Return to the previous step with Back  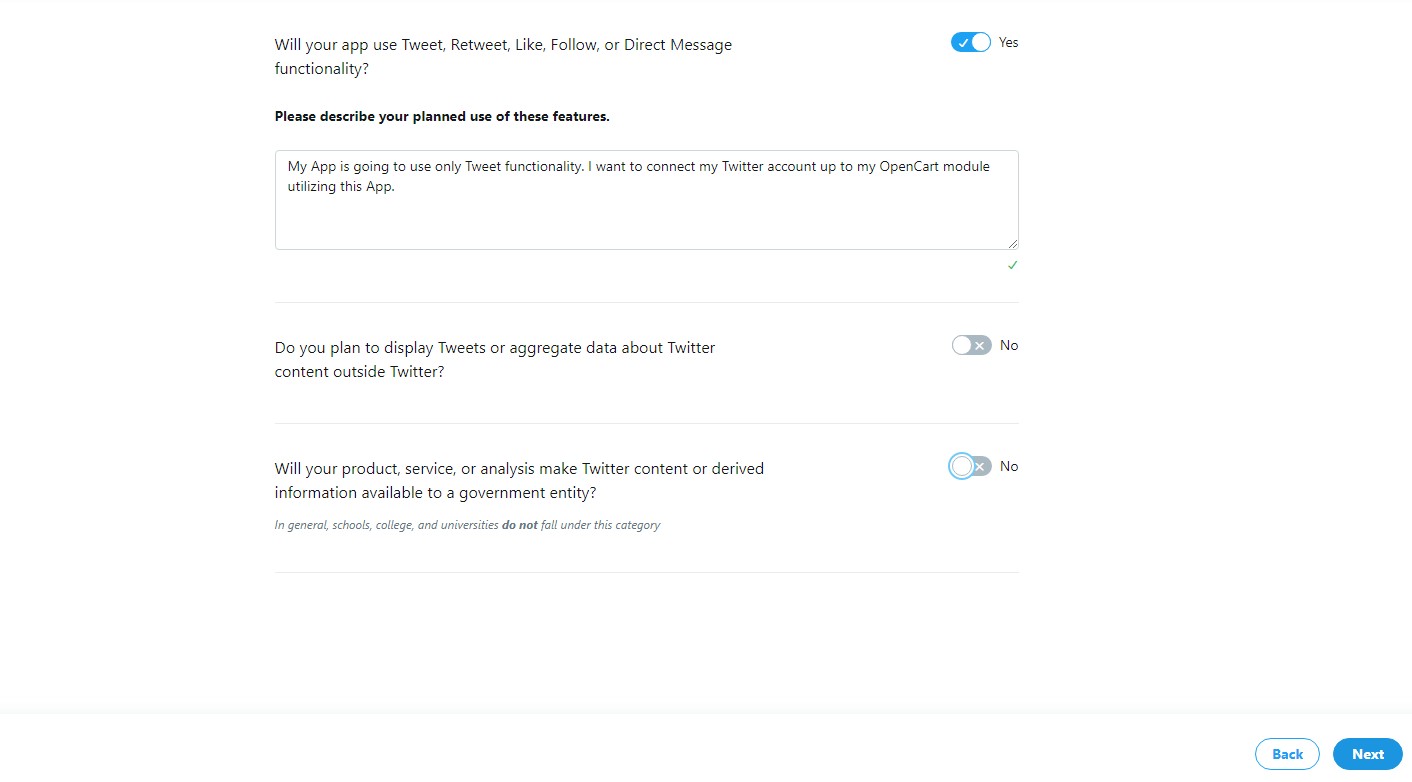tap(1287, 754)
